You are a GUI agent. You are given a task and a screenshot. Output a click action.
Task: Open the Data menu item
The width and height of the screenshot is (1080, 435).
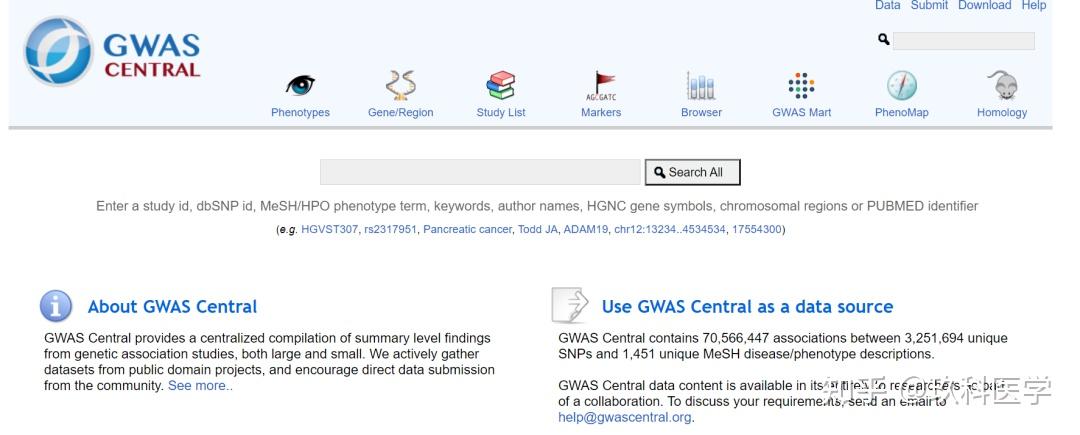pos(888,6)
